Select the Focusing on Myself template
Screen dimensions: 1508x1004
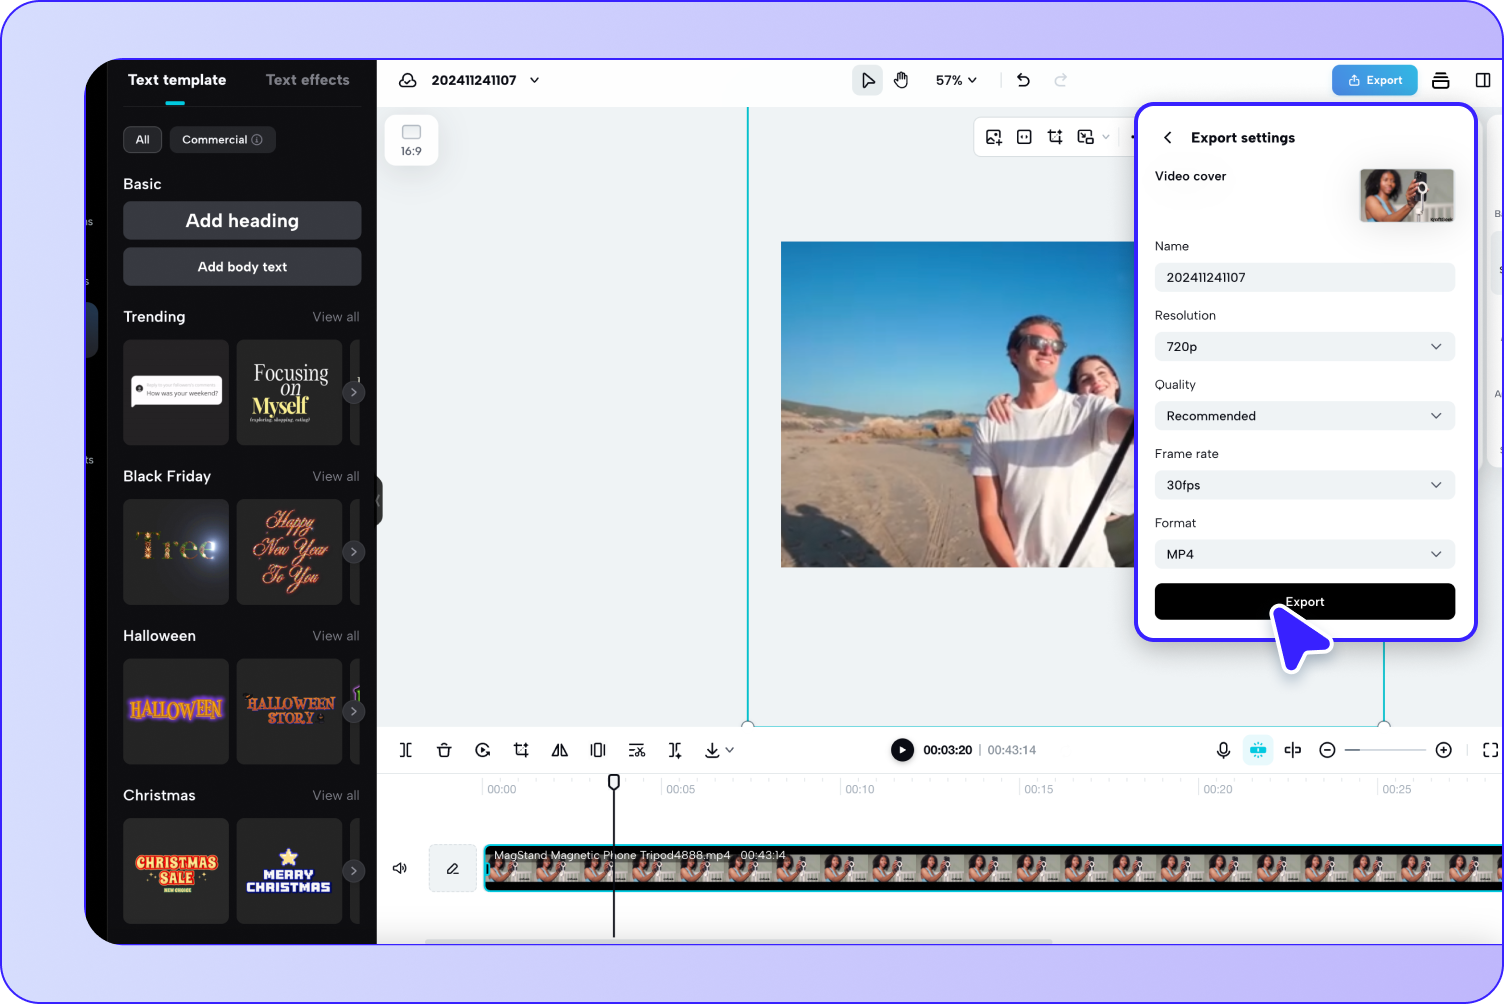coord(290,392)
